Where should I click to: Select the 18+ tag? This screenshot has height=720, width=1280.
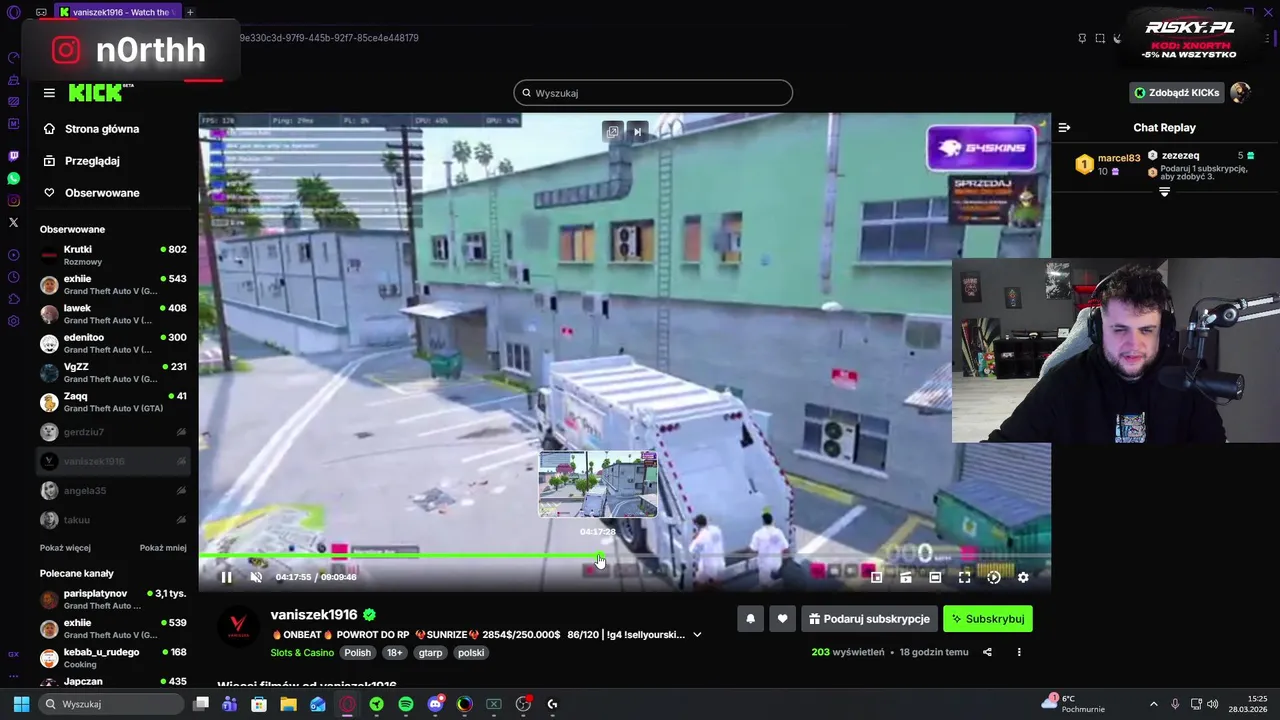click(x=394, y=653)
